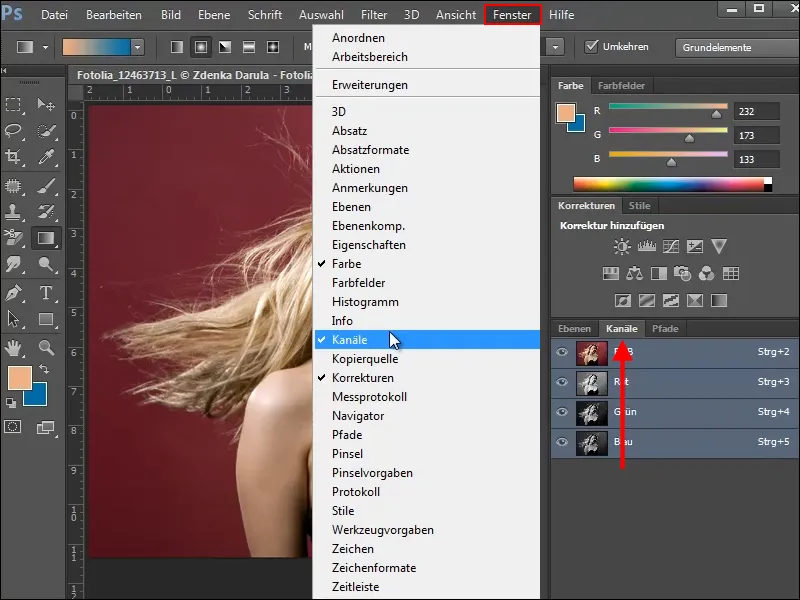Choose angle gradient style in options bar

[225, 47]
